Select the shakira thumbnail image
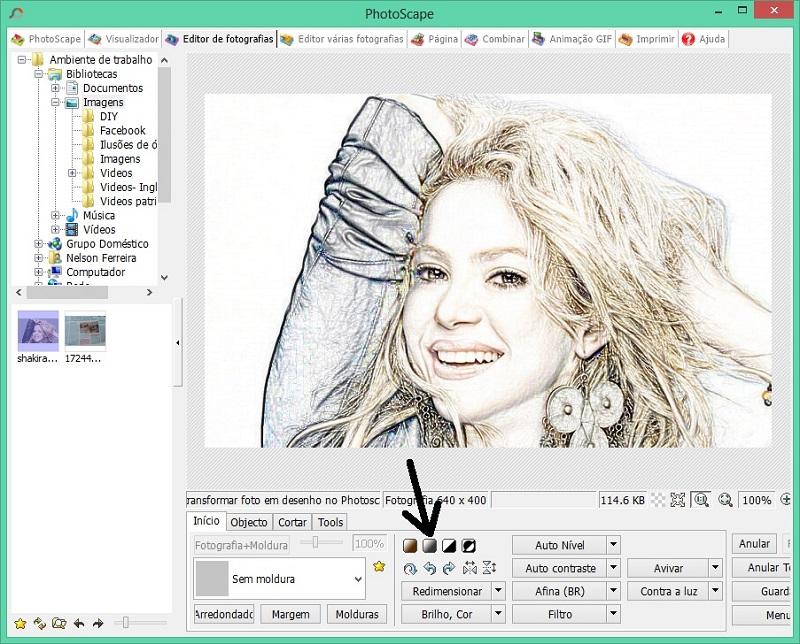Image resolution: width=800 pixels, height=644 pixels. 38,330
